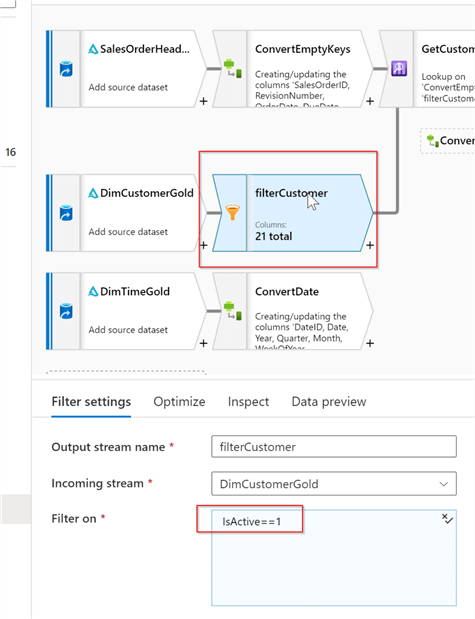Click the Output stream name field
The width and height of the screenshot is (475, 619).
click(334, 446)
